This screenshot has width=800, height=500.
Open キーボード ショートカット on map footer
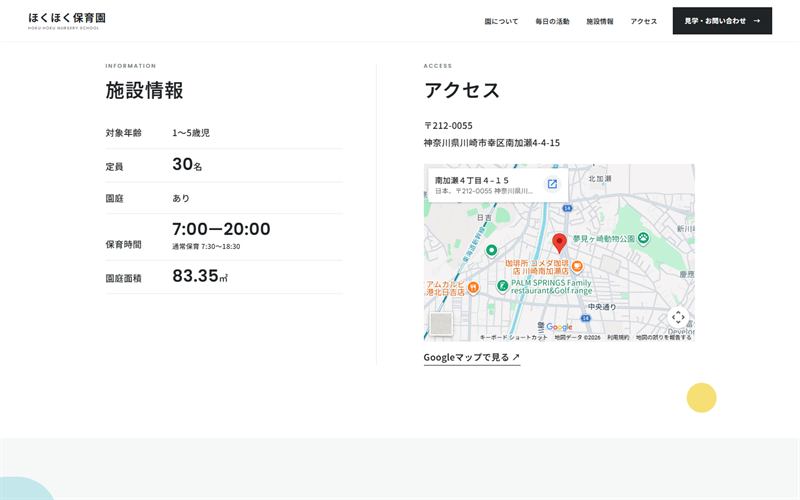(x=513, y=337)
